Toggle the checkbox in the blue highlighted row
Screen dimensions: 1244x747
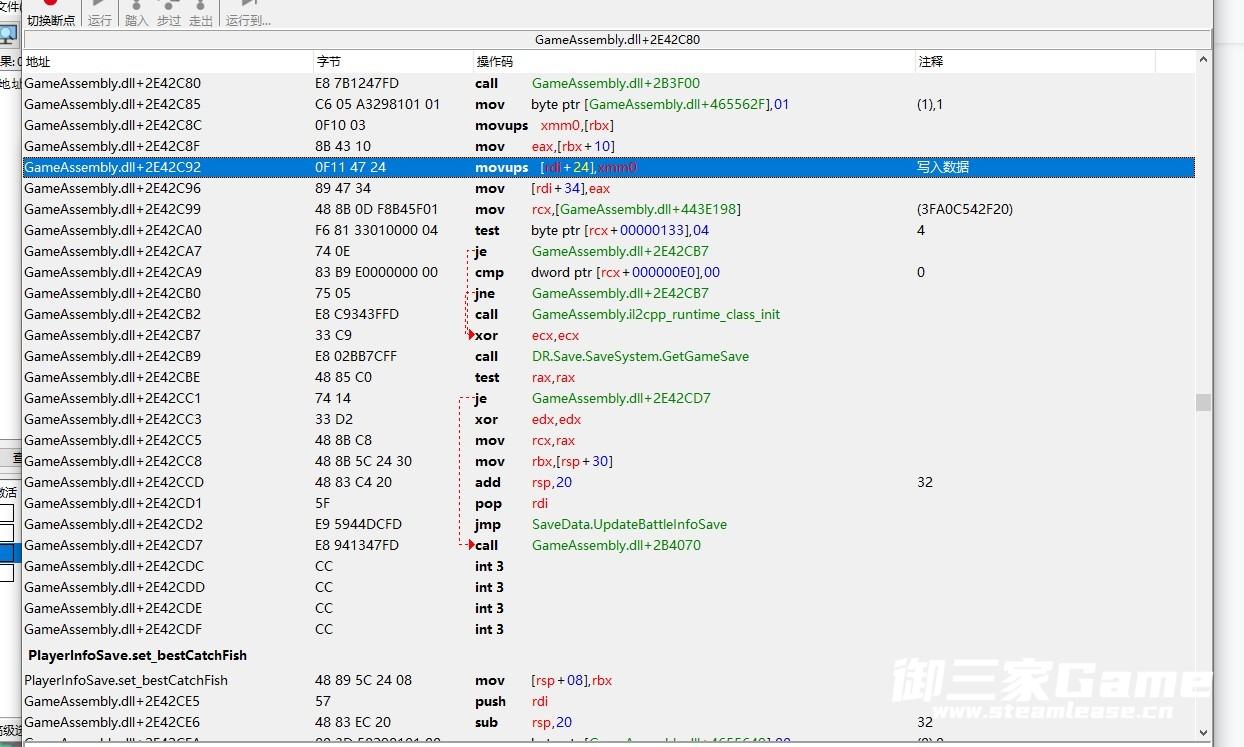click(7, 553)
